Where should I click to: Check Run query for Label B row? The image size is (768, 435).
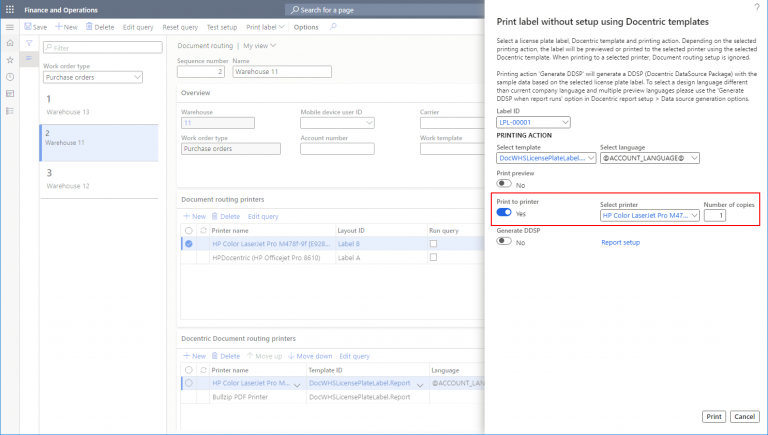click(433, 243)
